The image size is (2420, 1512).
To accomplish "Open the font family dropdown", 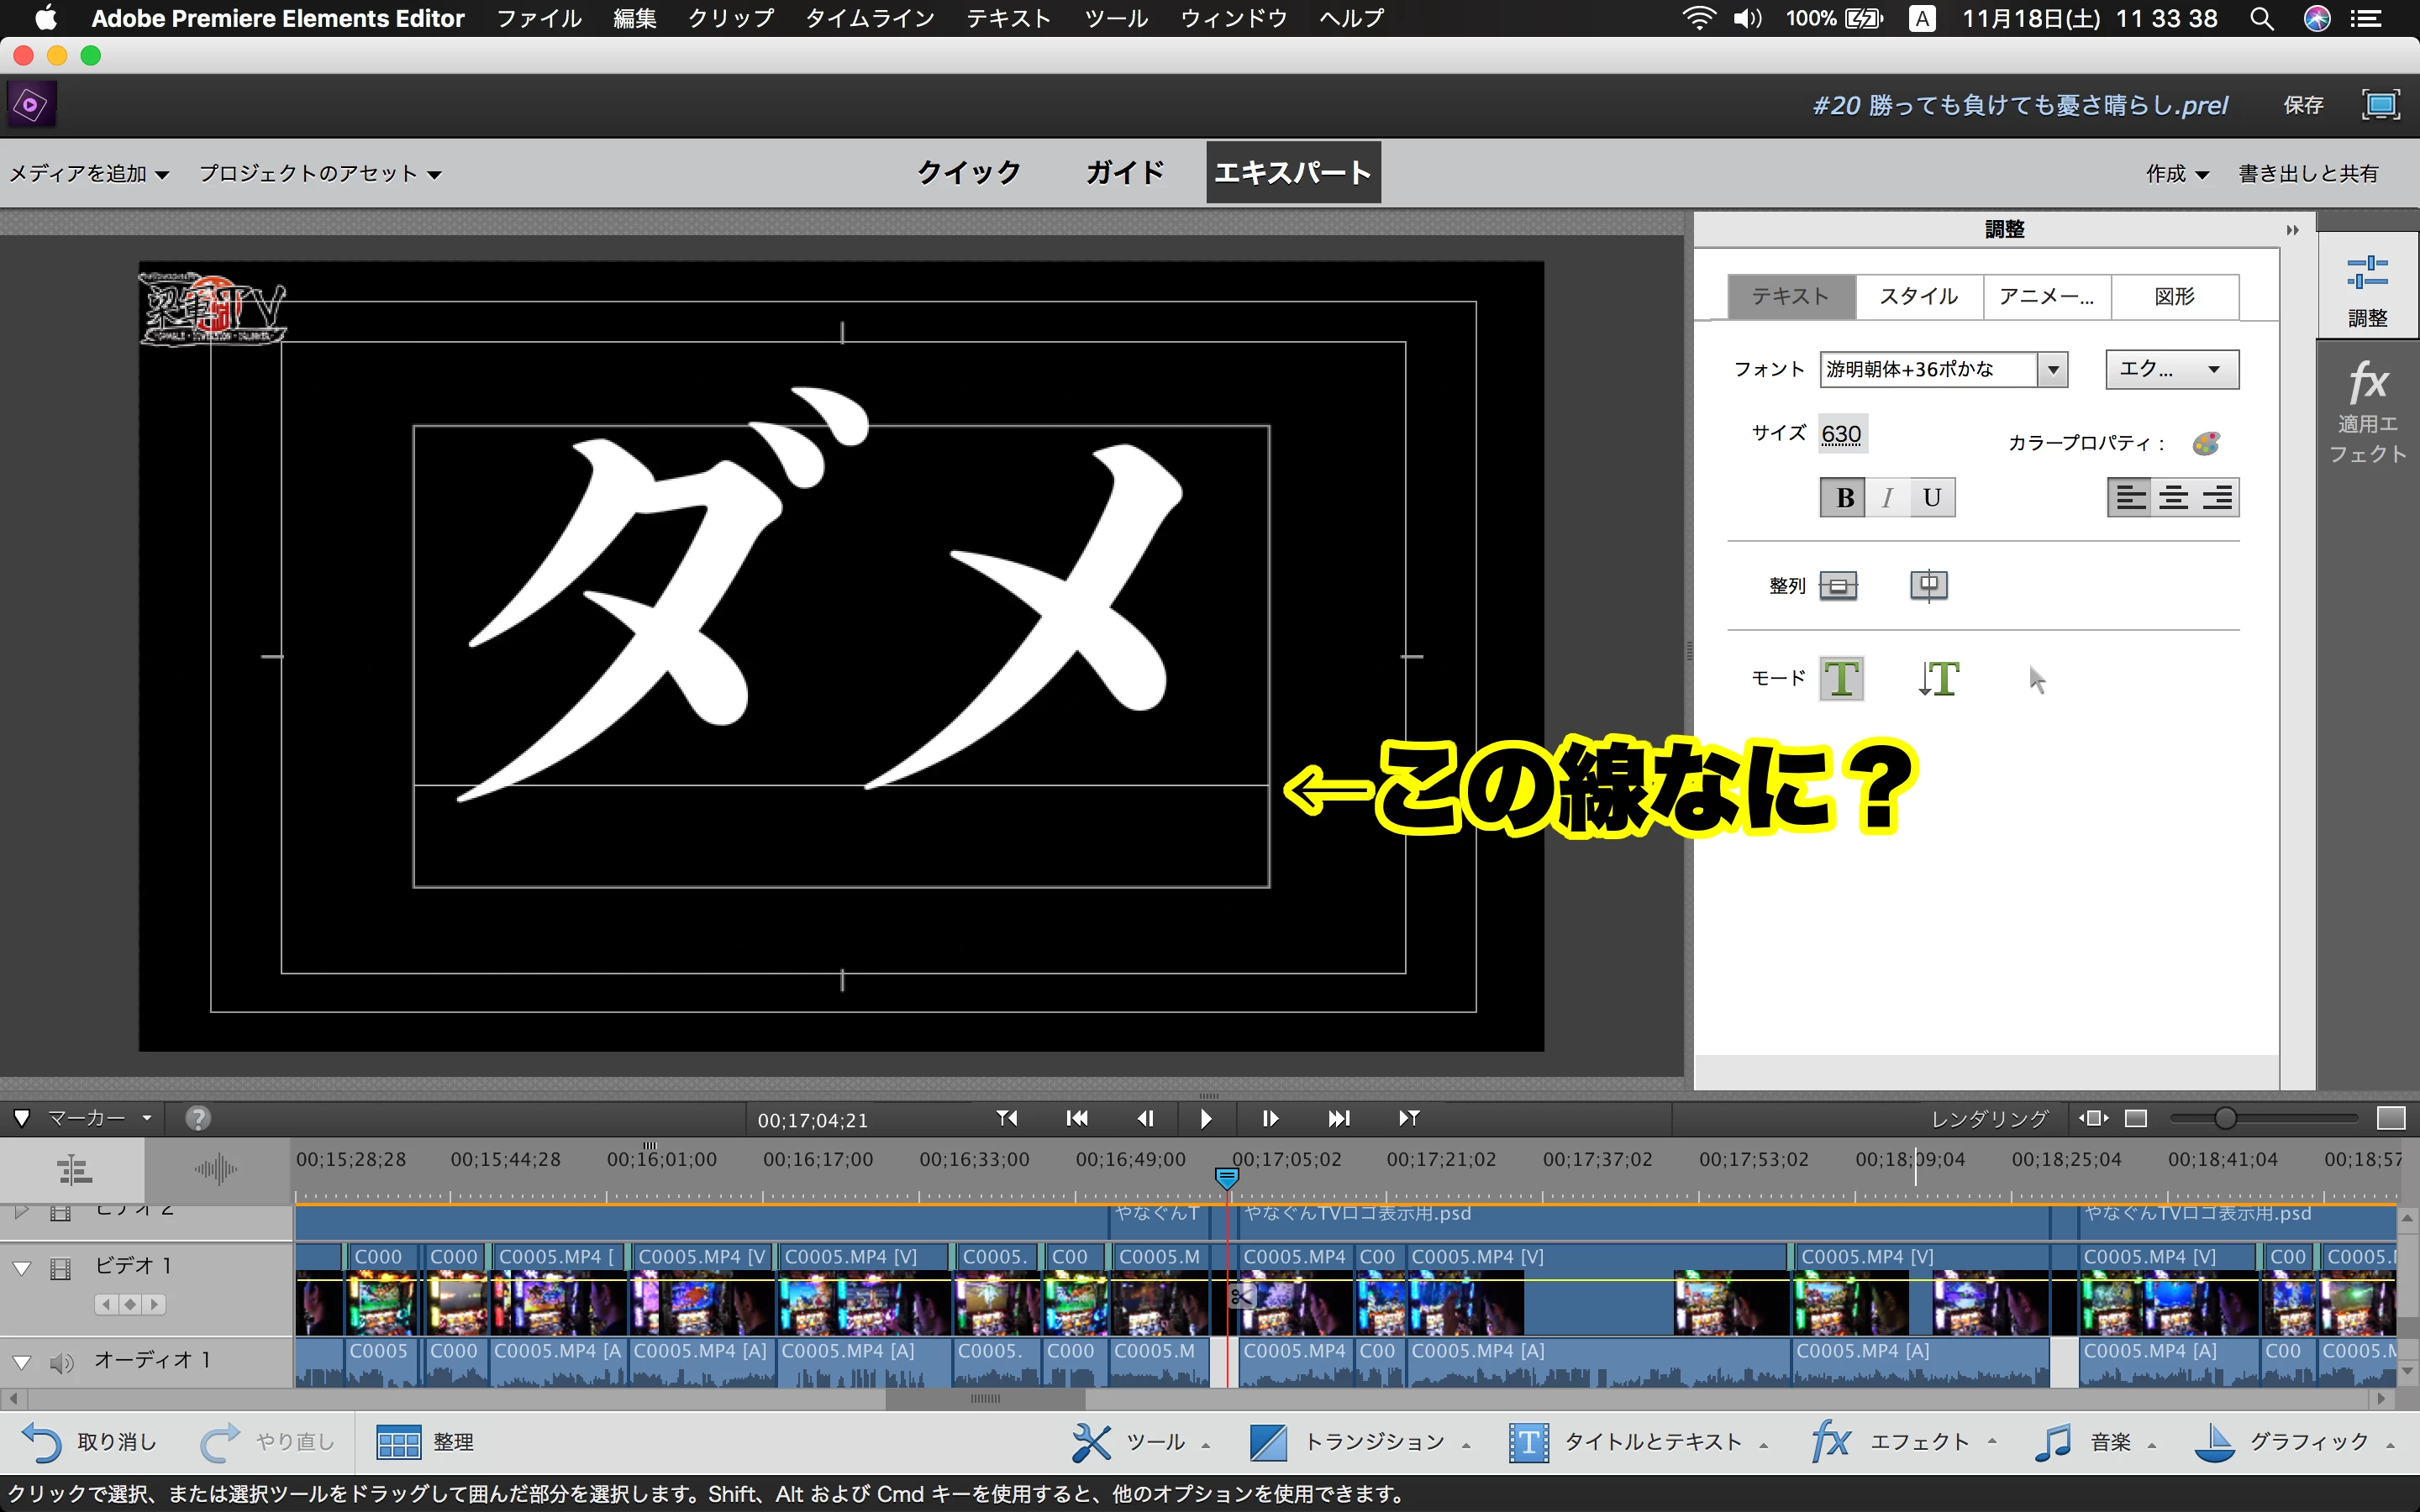I will click(2053, 370).
